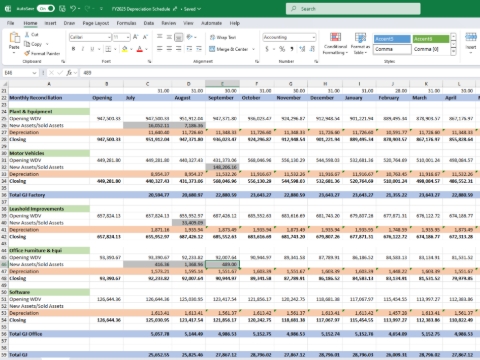Click the Copy button

pos(33,44)
